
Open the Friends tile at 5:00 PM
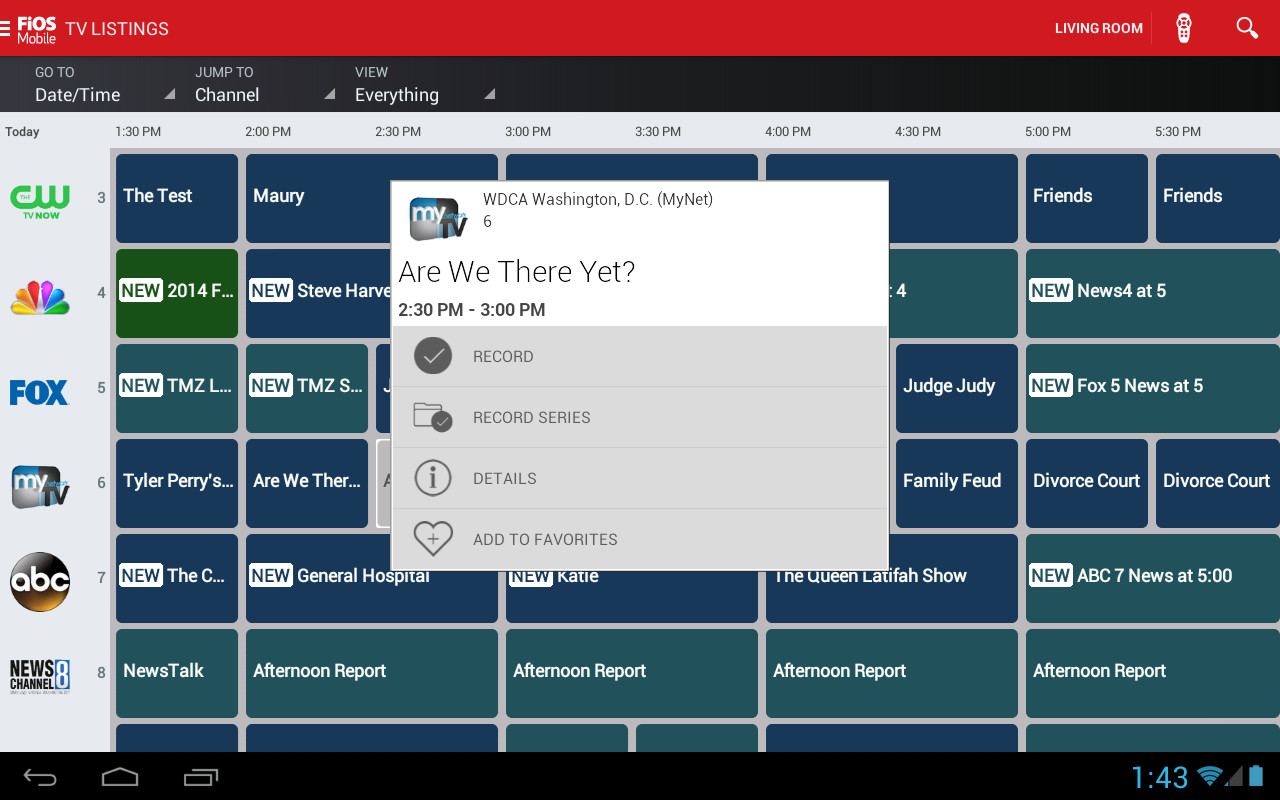pyautogui.click(x=1087, y=198)
